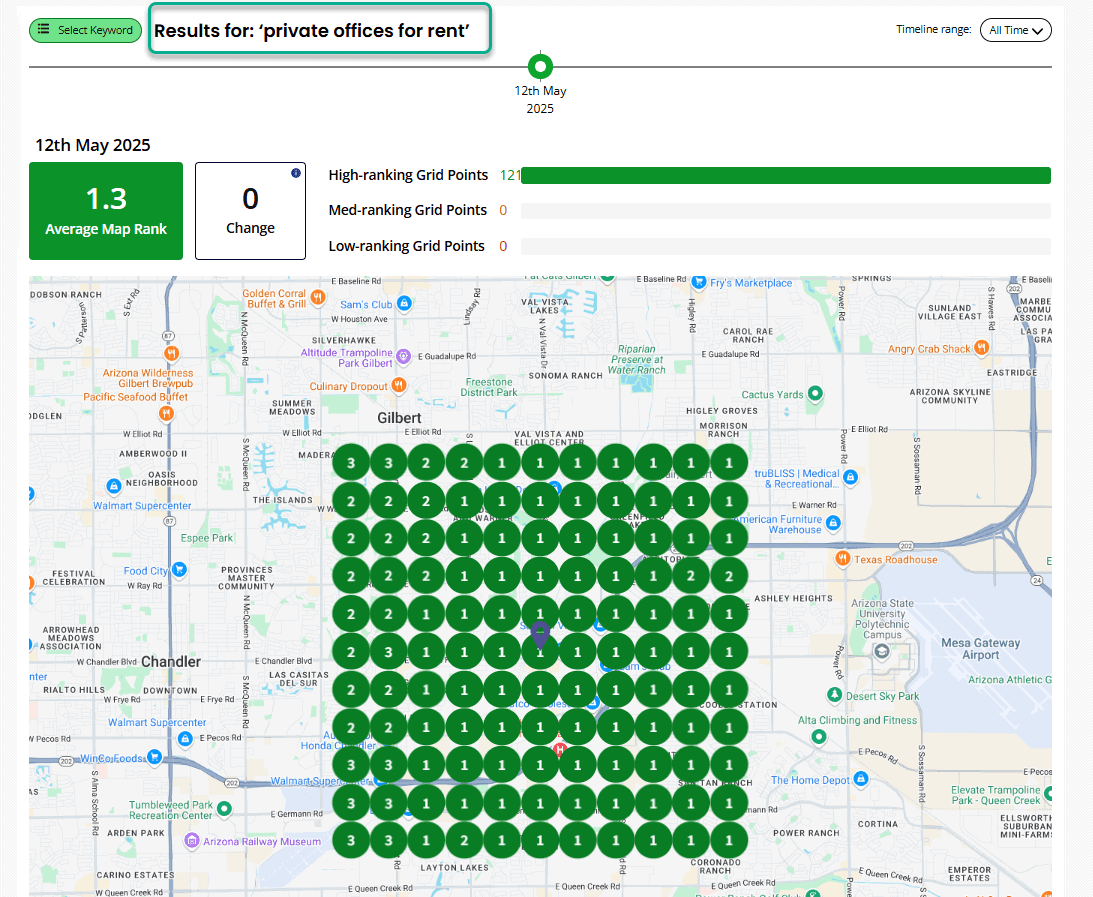The height and width of the screenshot is (897, 1093).
Task: Click the 1.3 Average Map Rank tile
Action: (106, 211)
